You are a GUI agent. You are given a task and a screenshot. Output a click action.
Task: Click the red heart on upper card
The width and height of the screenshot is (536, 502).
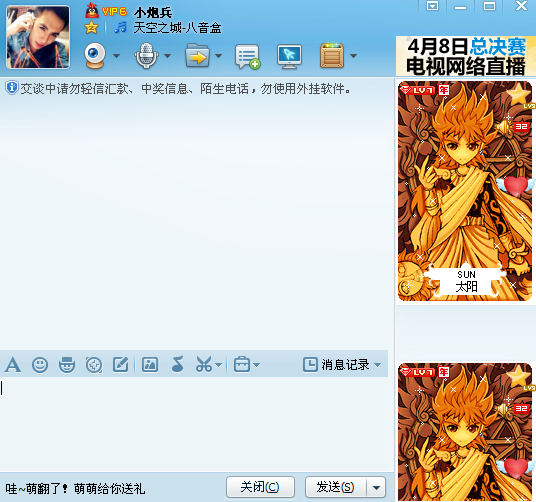click(x=515, y=186)
